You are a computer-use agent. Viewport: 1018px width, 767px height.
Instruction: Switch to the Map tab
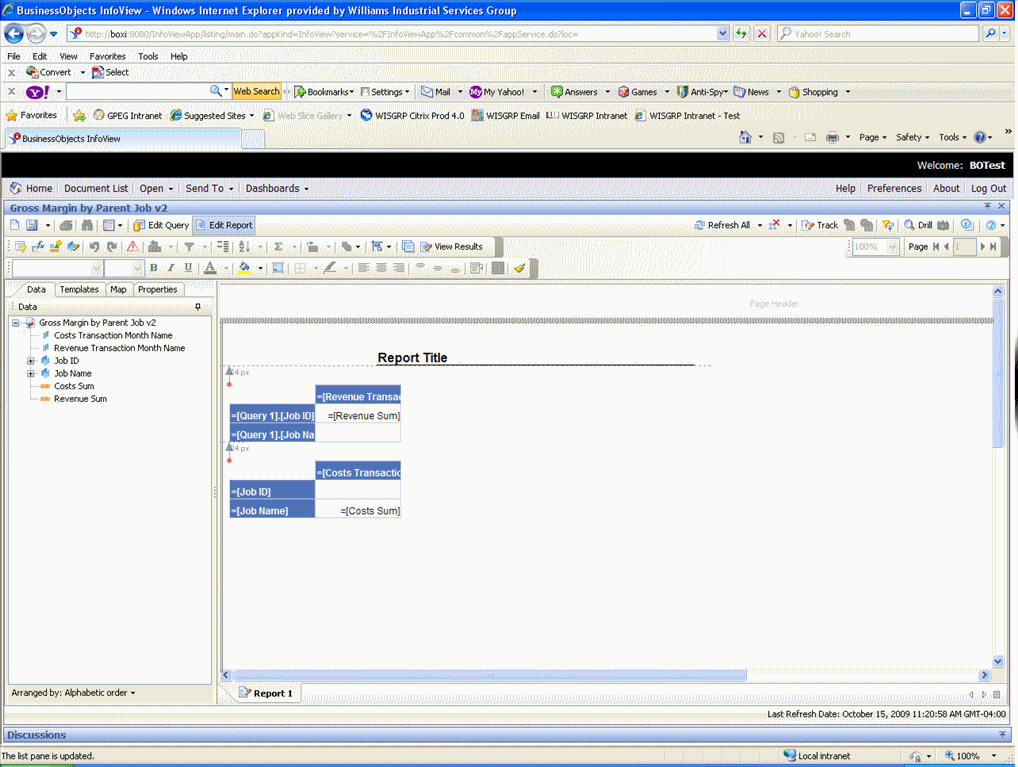(x=118, y=290)
